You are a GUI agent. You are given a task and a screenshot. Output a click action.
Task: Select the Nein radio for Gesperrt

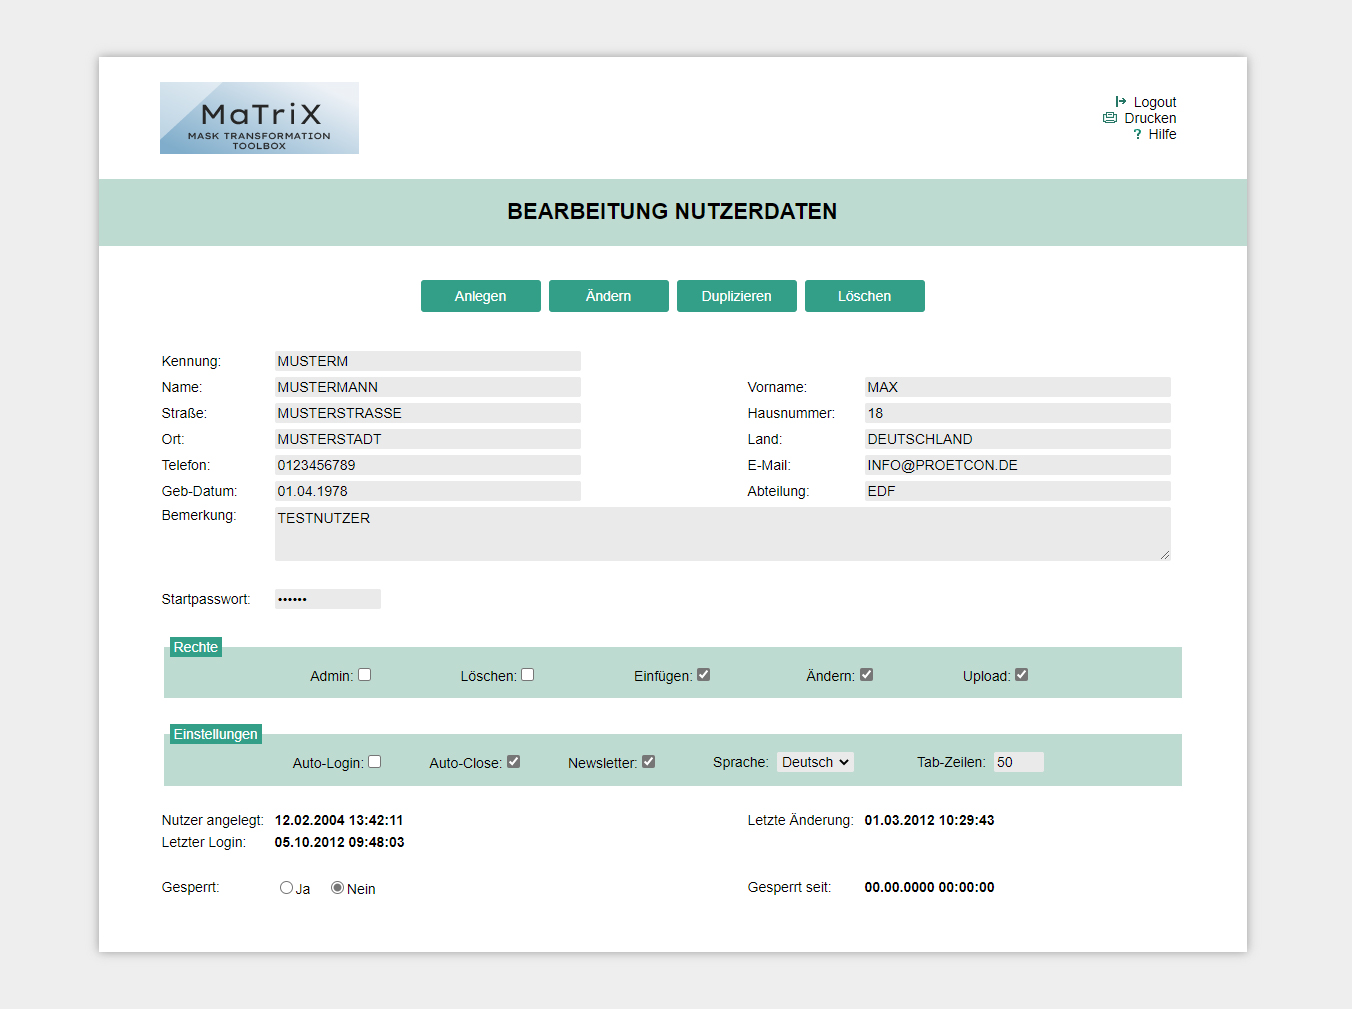coord(338,888)
